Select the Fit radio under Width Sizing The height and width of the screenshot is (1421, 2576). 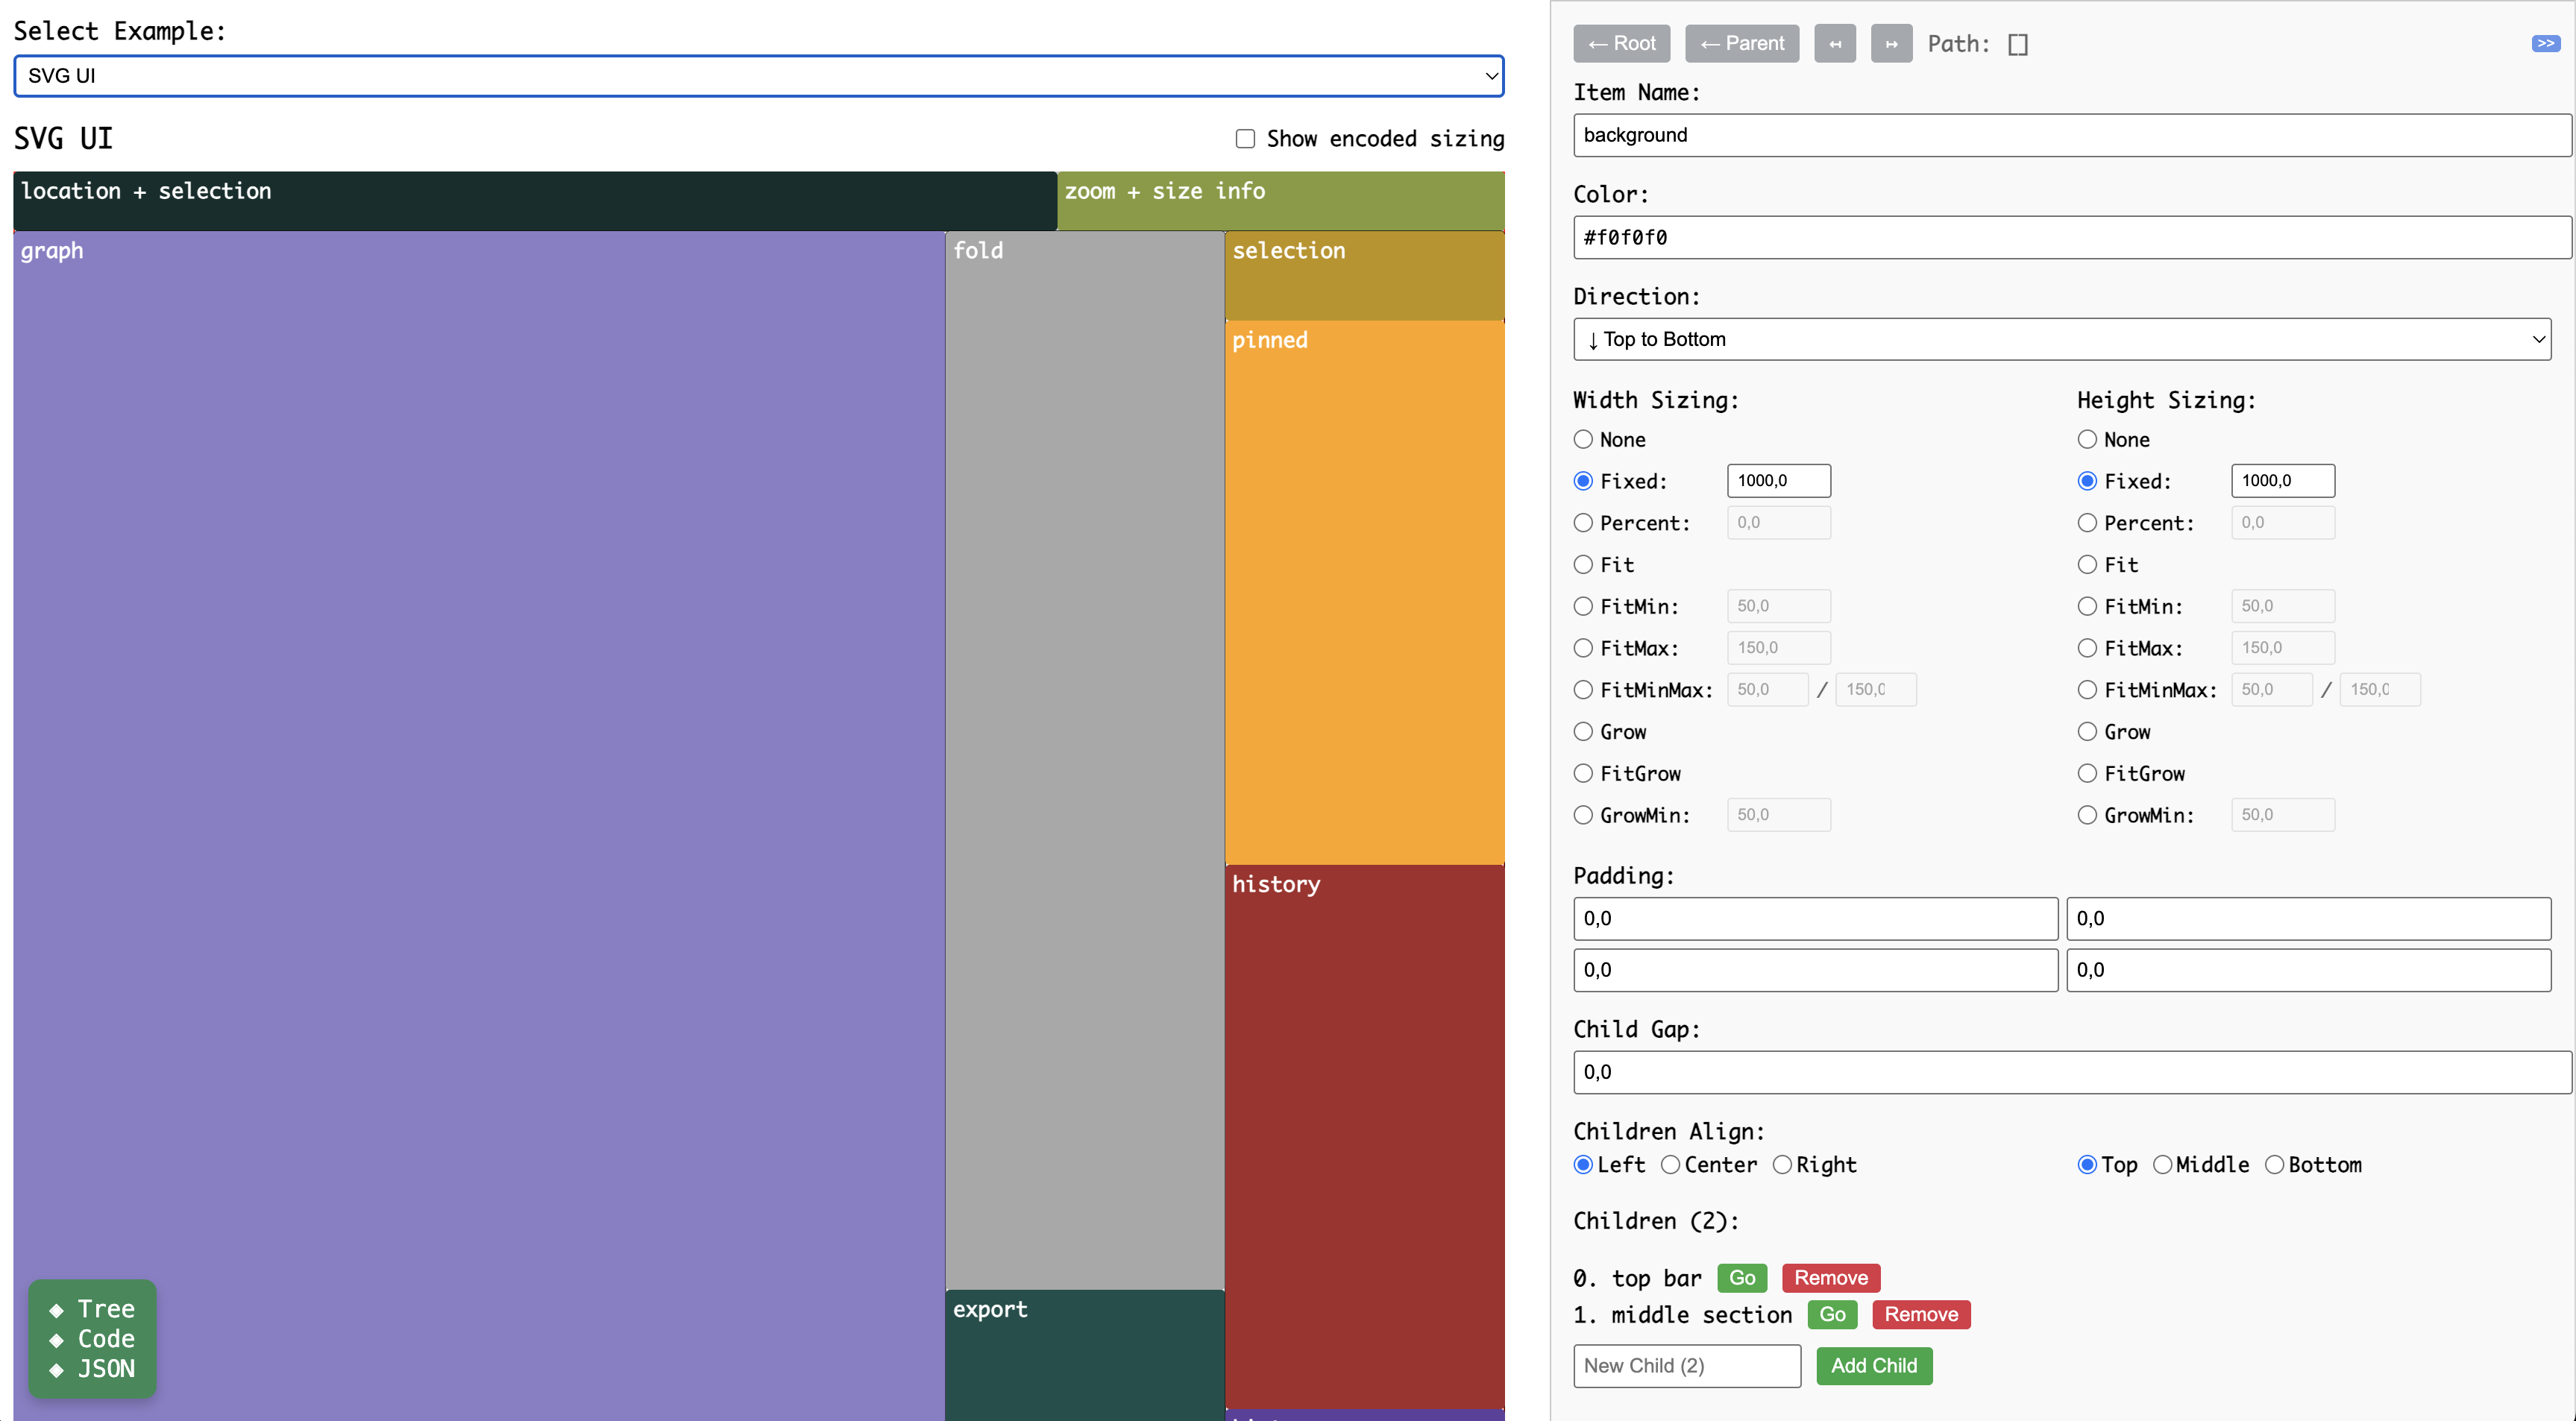[1583, 564]
